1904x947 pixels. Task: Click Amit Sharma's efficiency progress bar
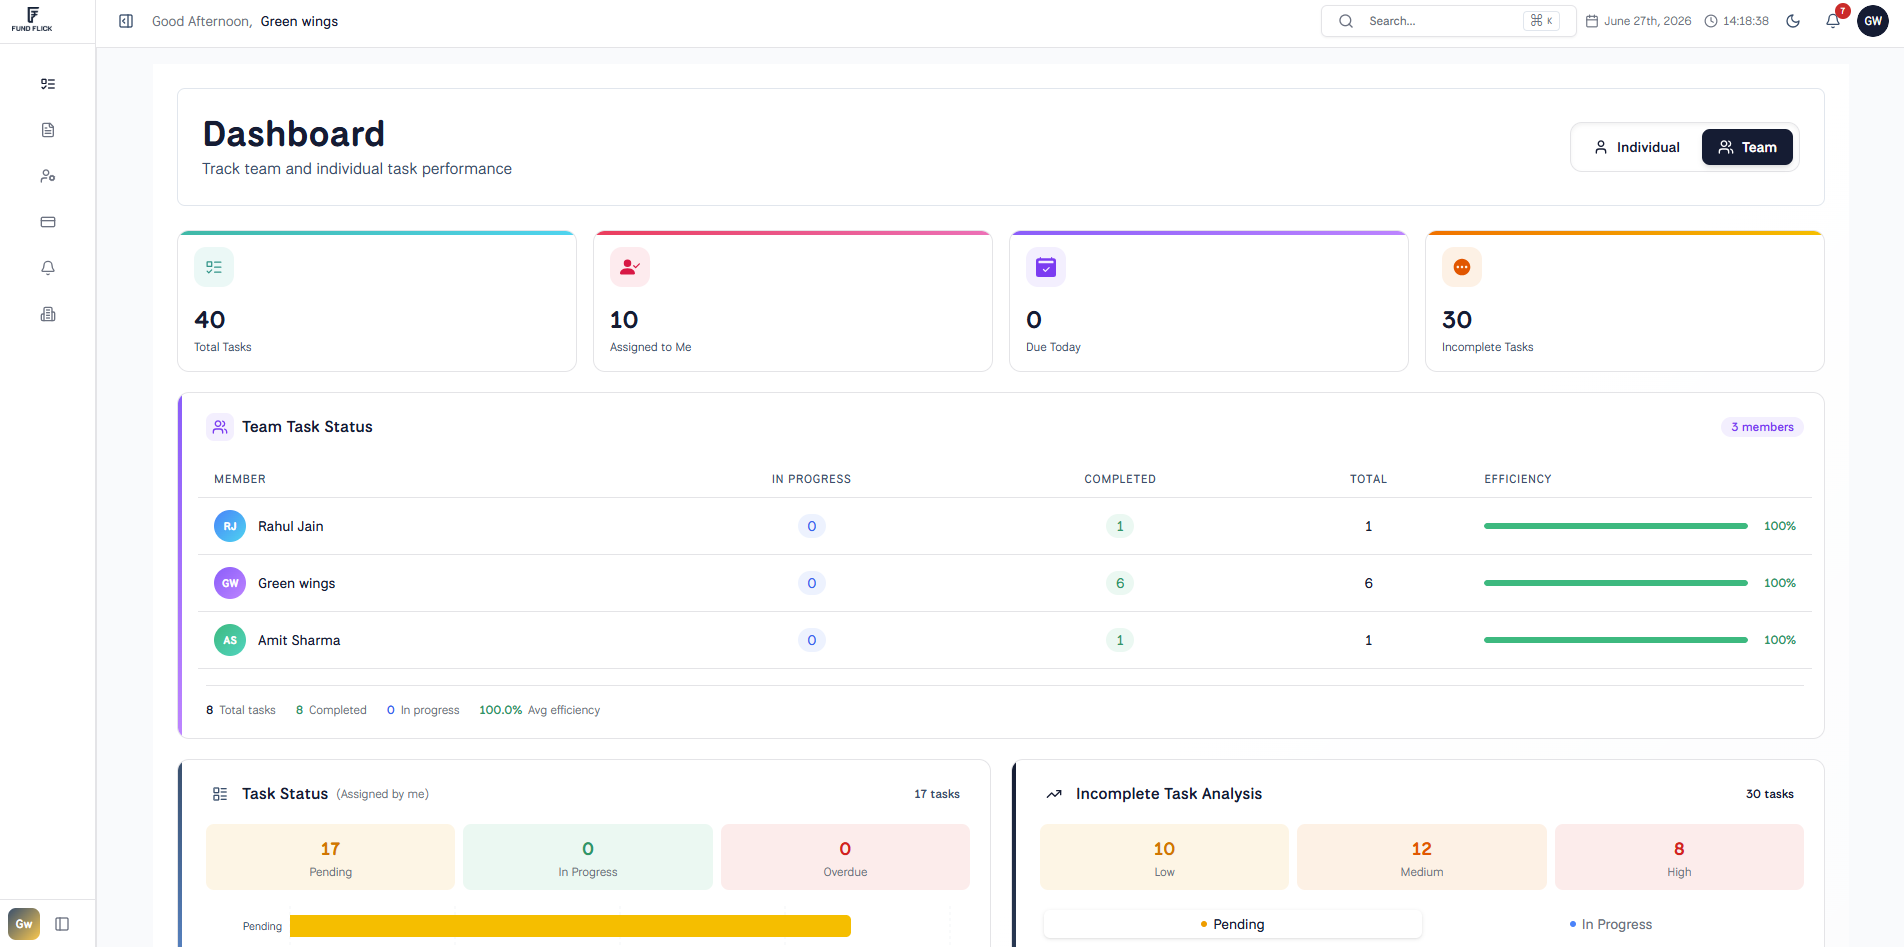tap(1616, 640)
